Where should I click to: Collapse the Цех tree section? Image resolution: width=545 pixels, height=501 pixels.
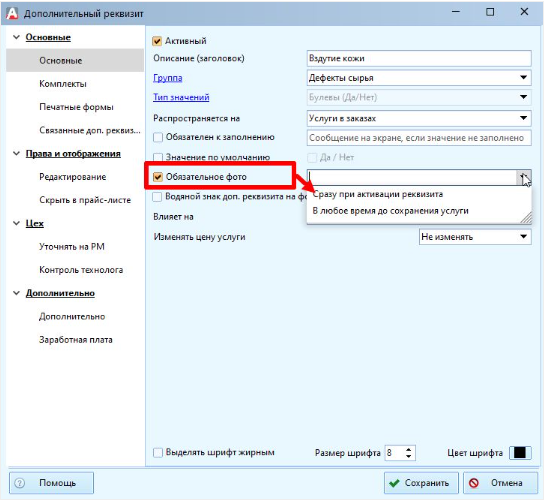click(16, 223)
